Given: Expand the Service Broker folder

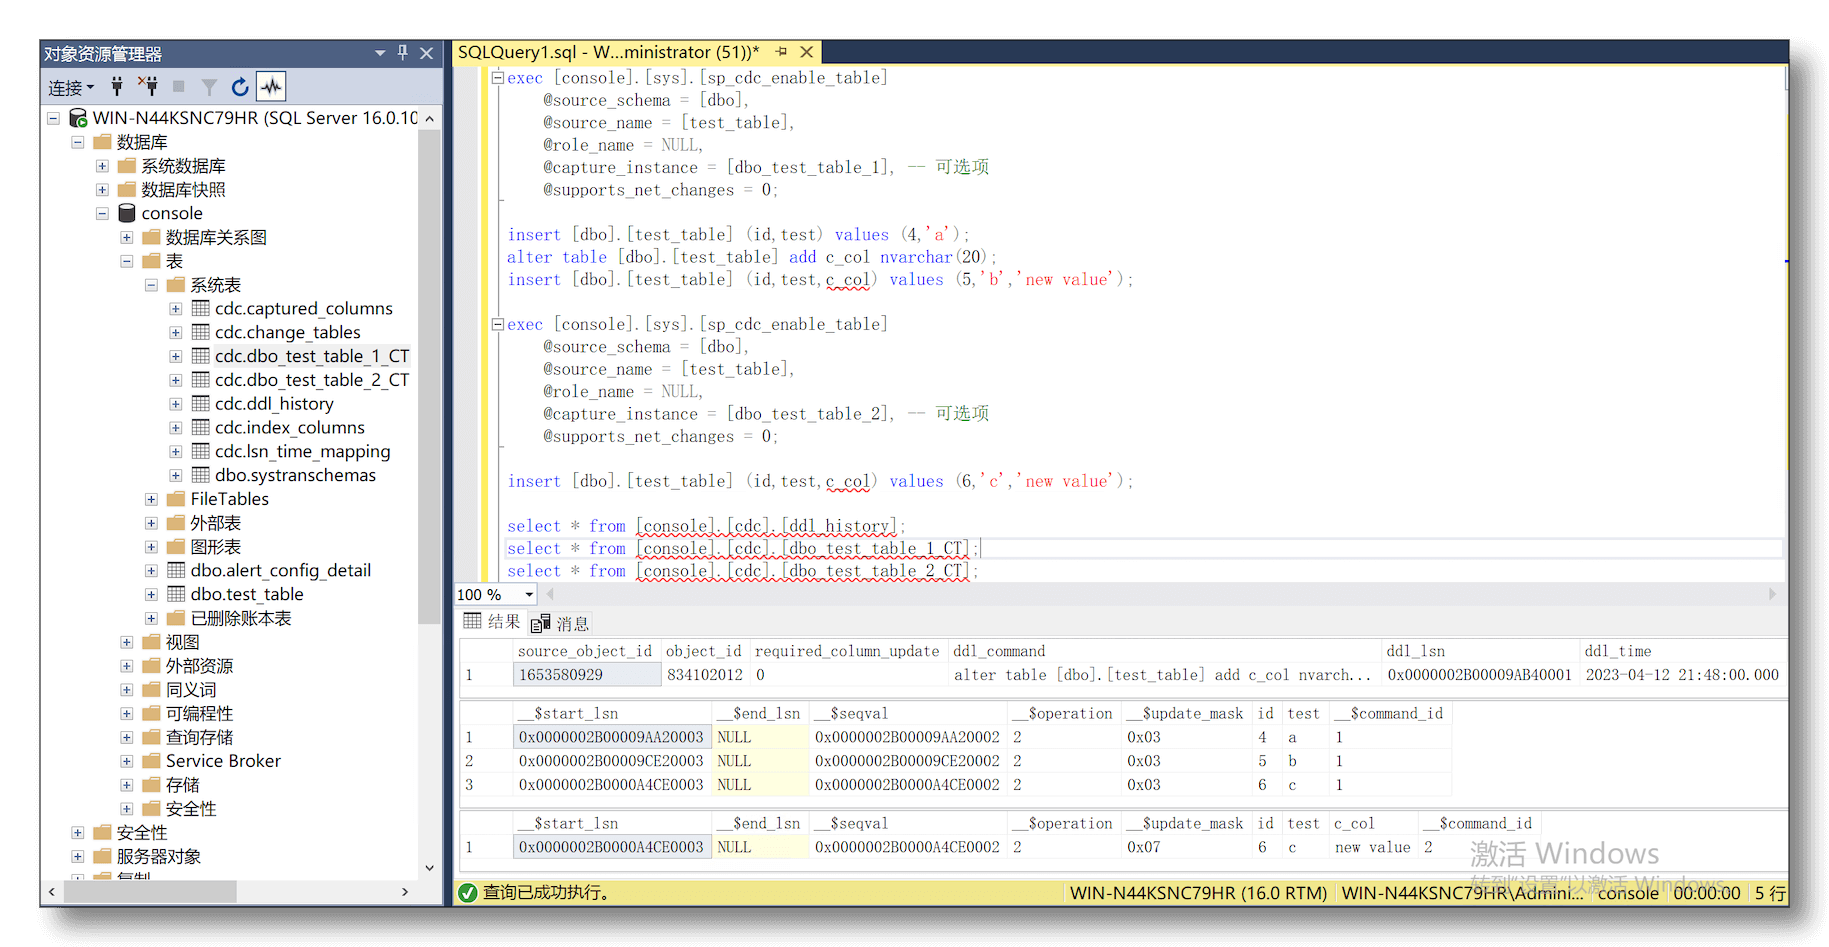Looking at the screenshot, I should 127,761.
